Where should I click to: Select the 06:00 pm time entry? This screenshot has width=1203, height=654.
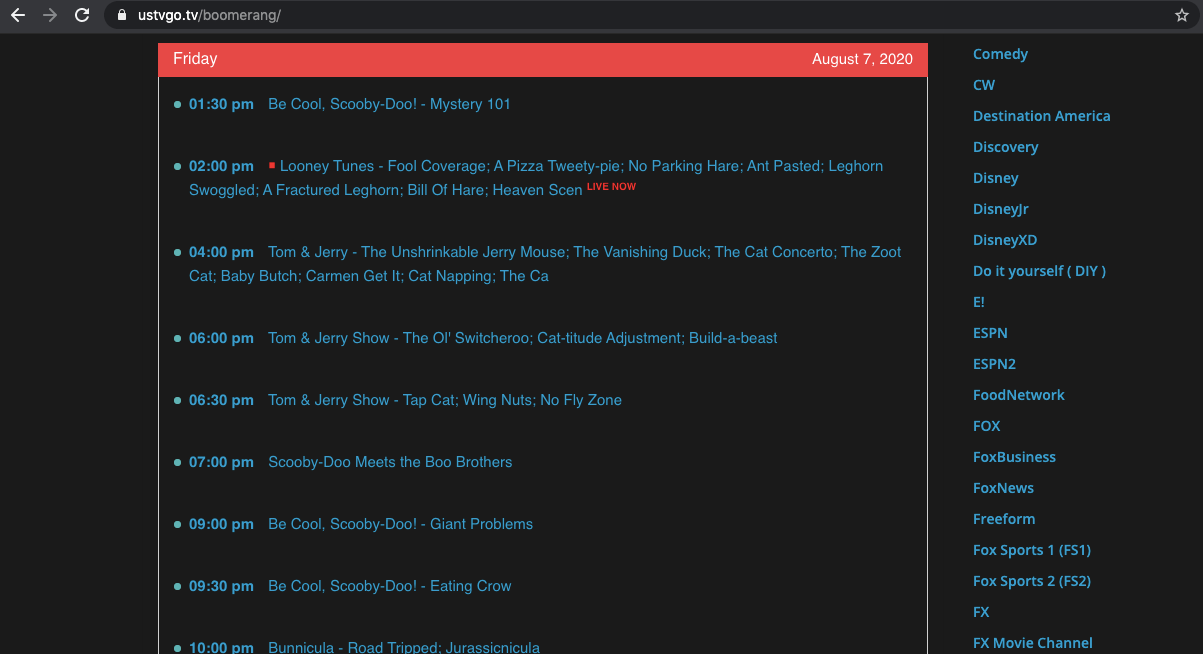coord(221,338)
